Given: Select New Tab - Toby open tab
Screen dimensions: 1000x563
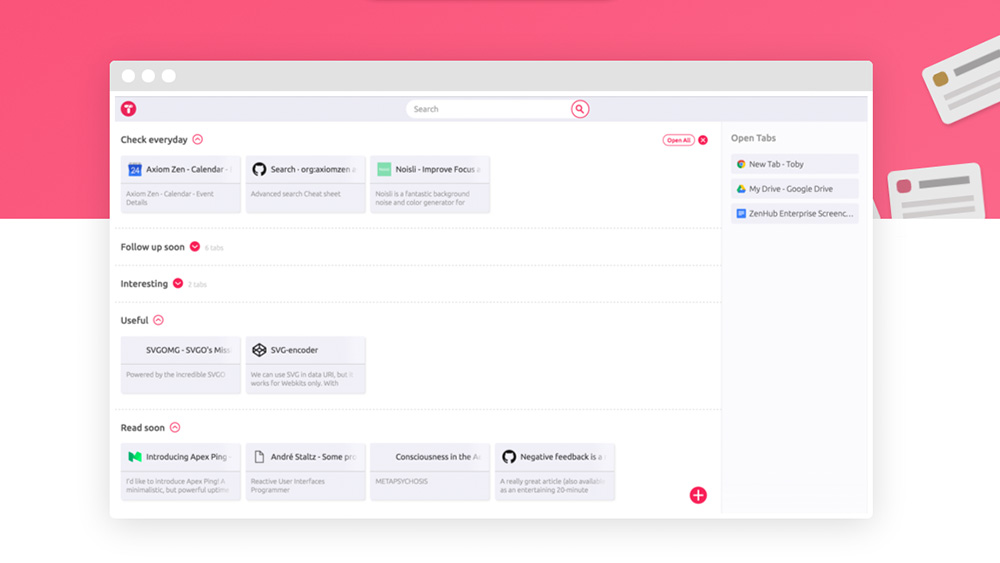Looking at the screenshot, I should tap(794, 164).
